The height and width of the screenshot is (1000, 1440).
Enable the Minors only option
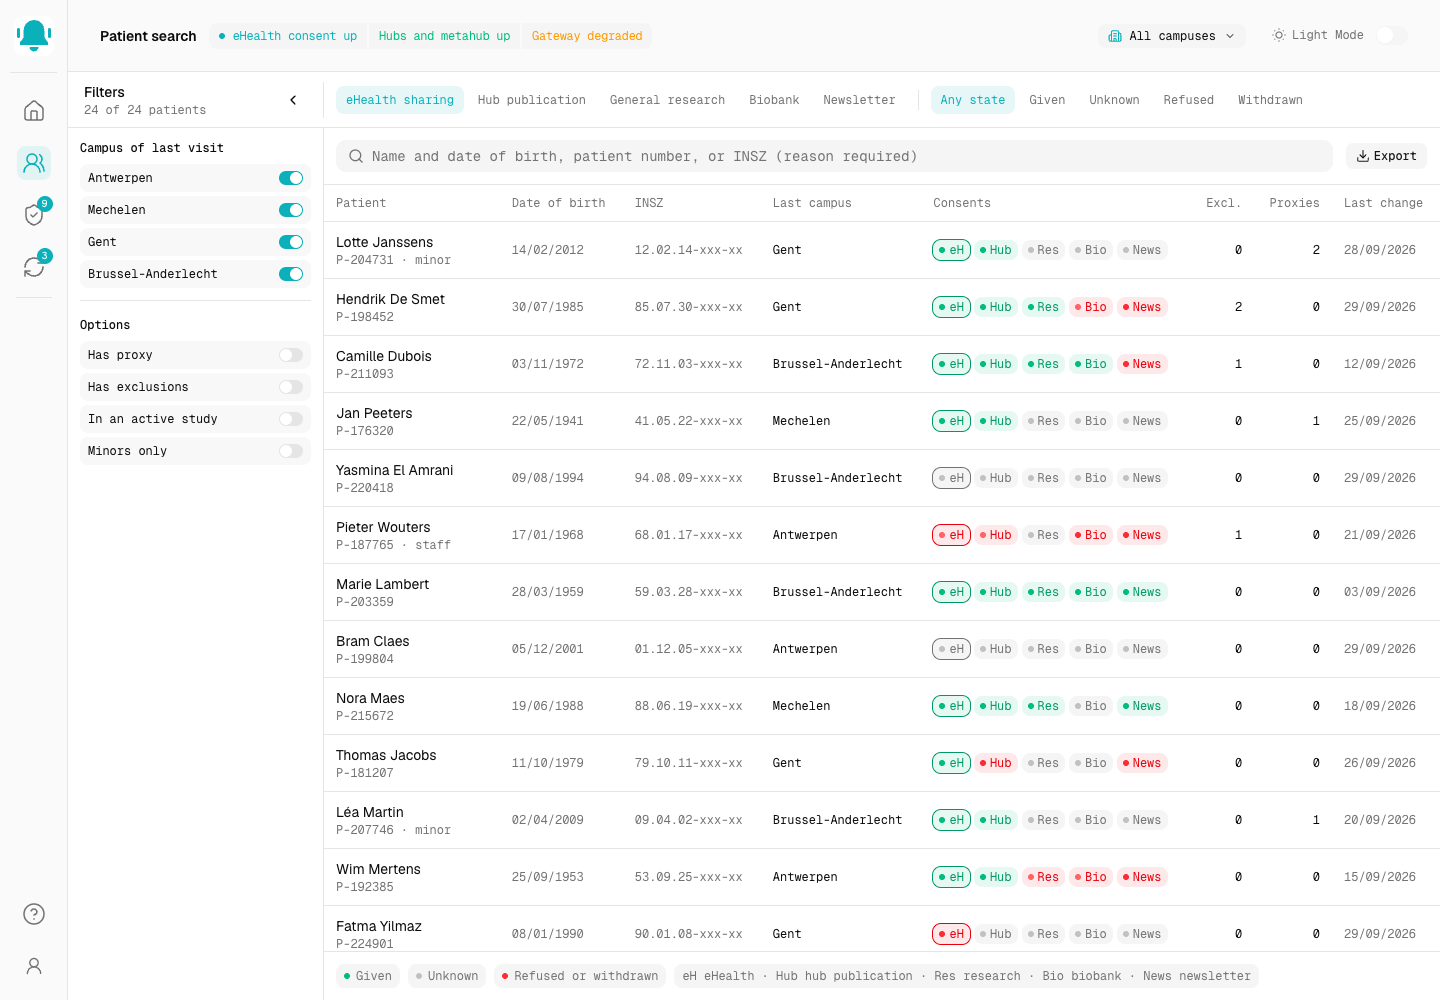point(291,451)
